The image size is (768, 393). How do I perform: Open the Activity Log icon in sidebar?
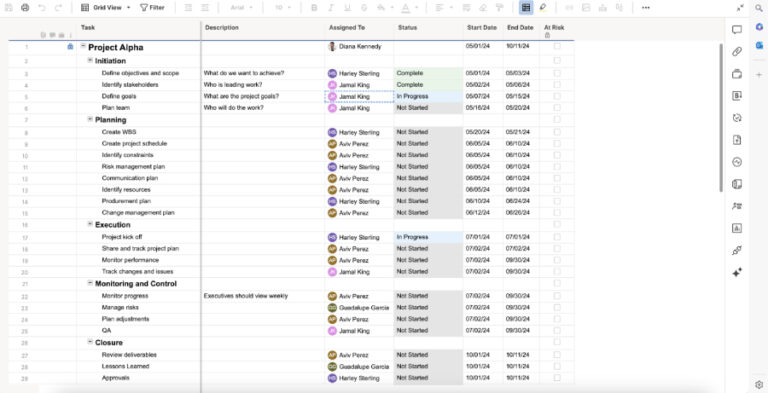click(x=737, y=162)
